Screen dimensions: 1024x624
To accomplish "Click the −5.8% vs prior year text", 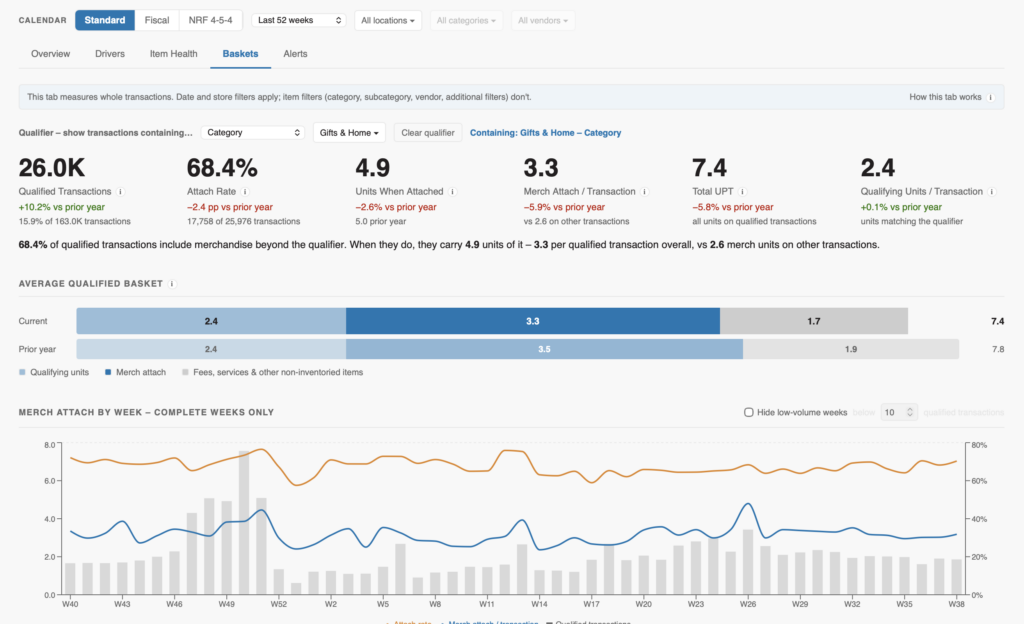I will coord(733,208).
